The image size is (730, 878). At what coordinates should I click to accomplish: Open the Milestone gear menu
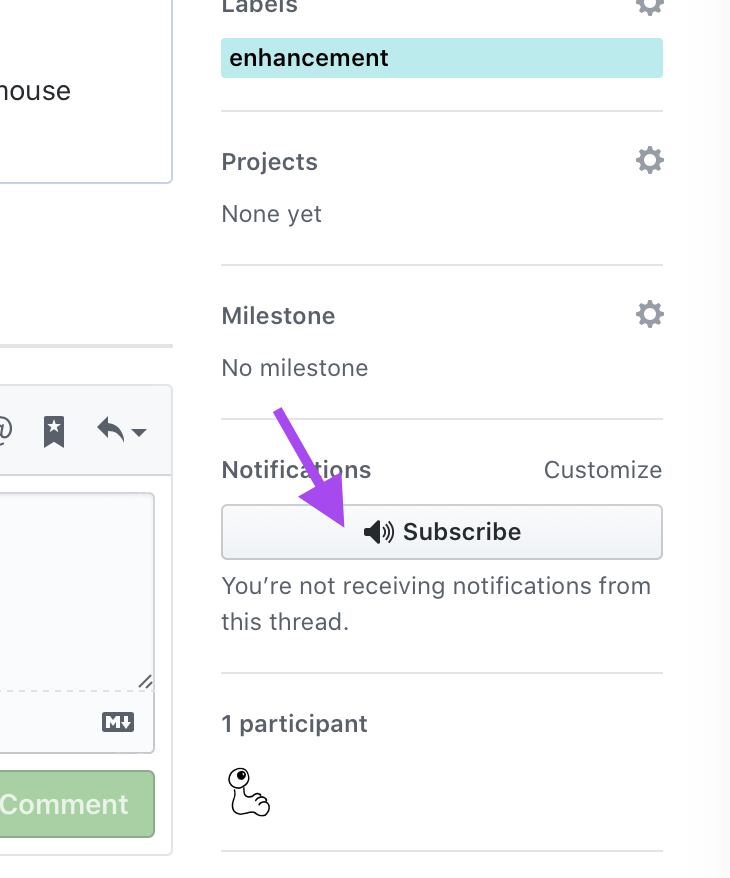pyautogui.click(x=650, y=315)
